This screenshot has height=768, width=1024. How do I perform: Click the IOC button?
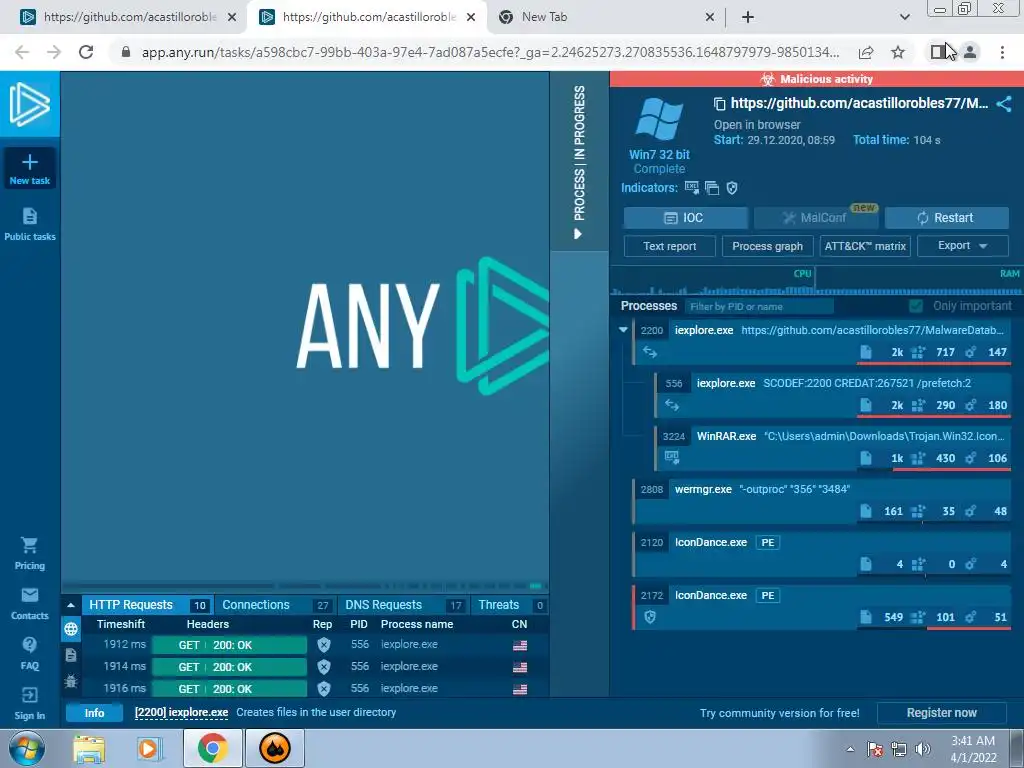point(685,217)
